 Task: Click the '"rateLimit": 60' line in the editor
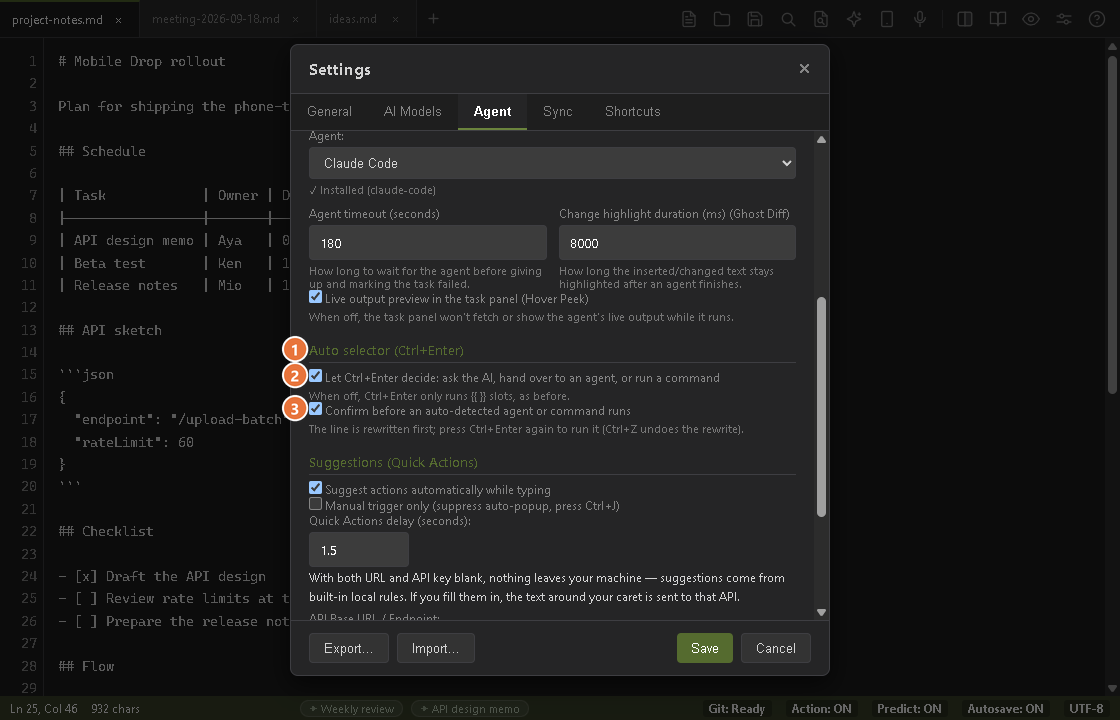134,442
